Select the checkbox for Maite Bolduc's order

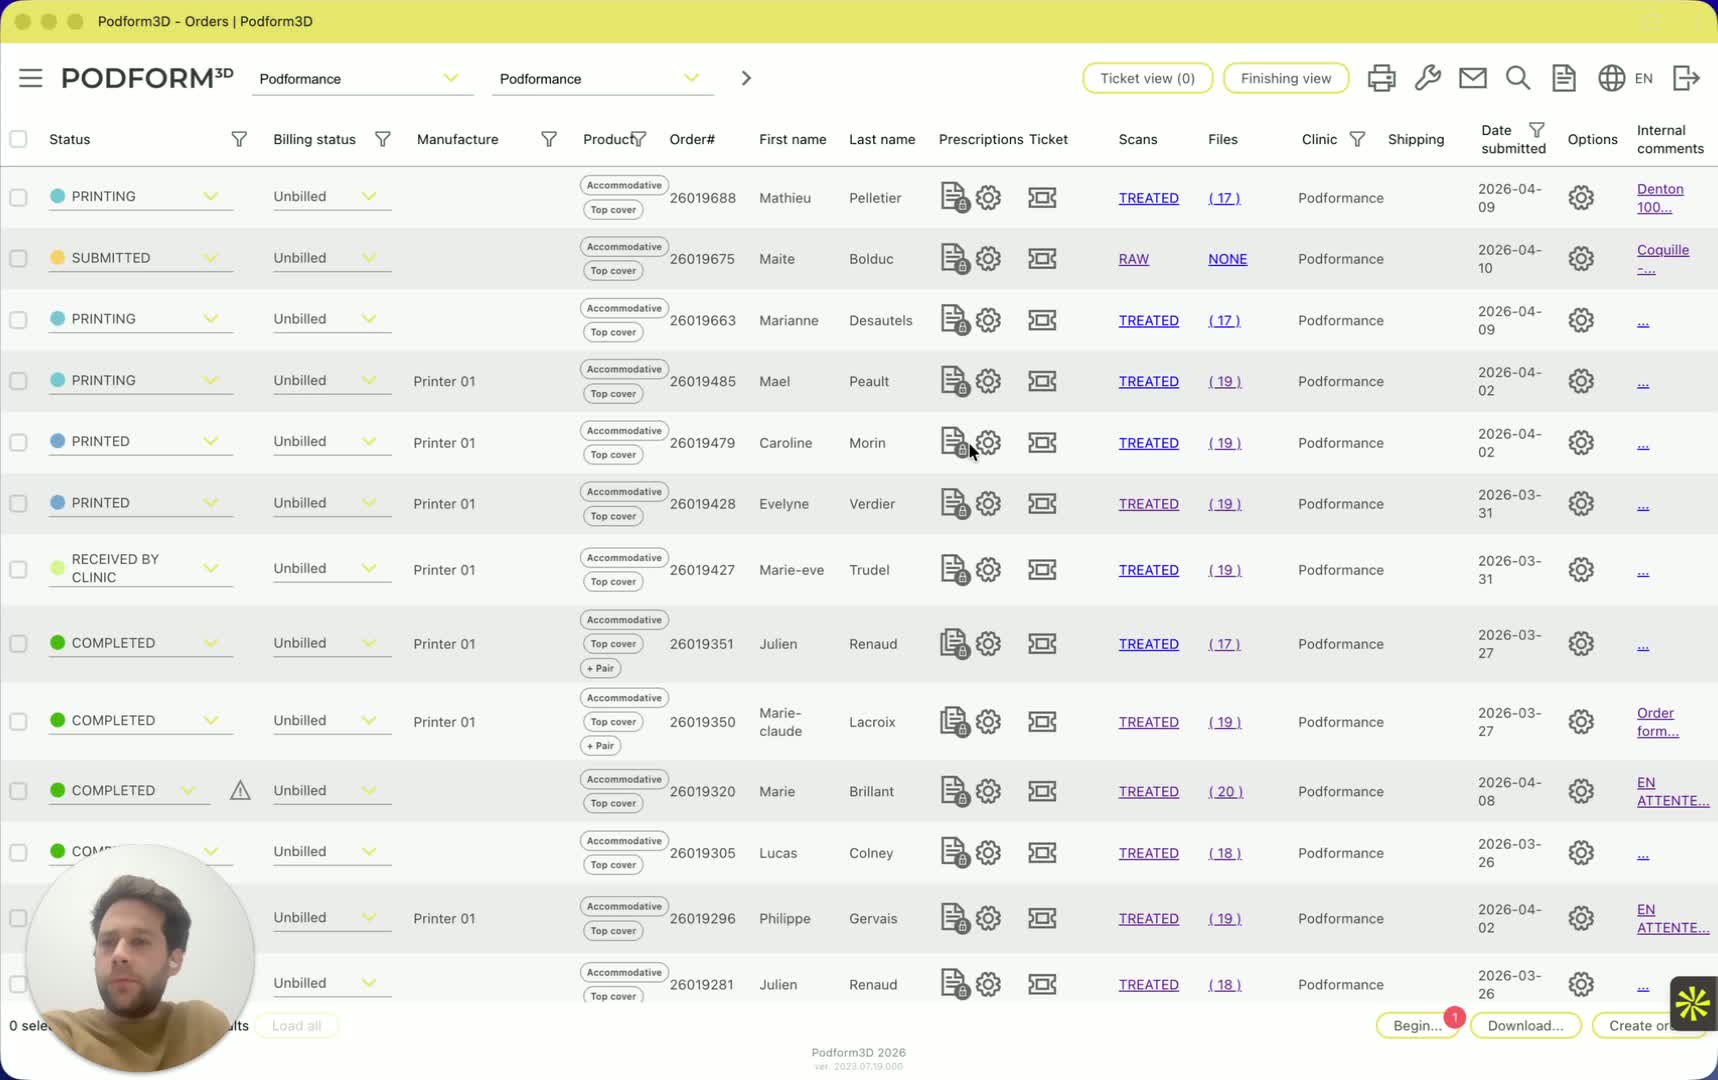[18, 258]
